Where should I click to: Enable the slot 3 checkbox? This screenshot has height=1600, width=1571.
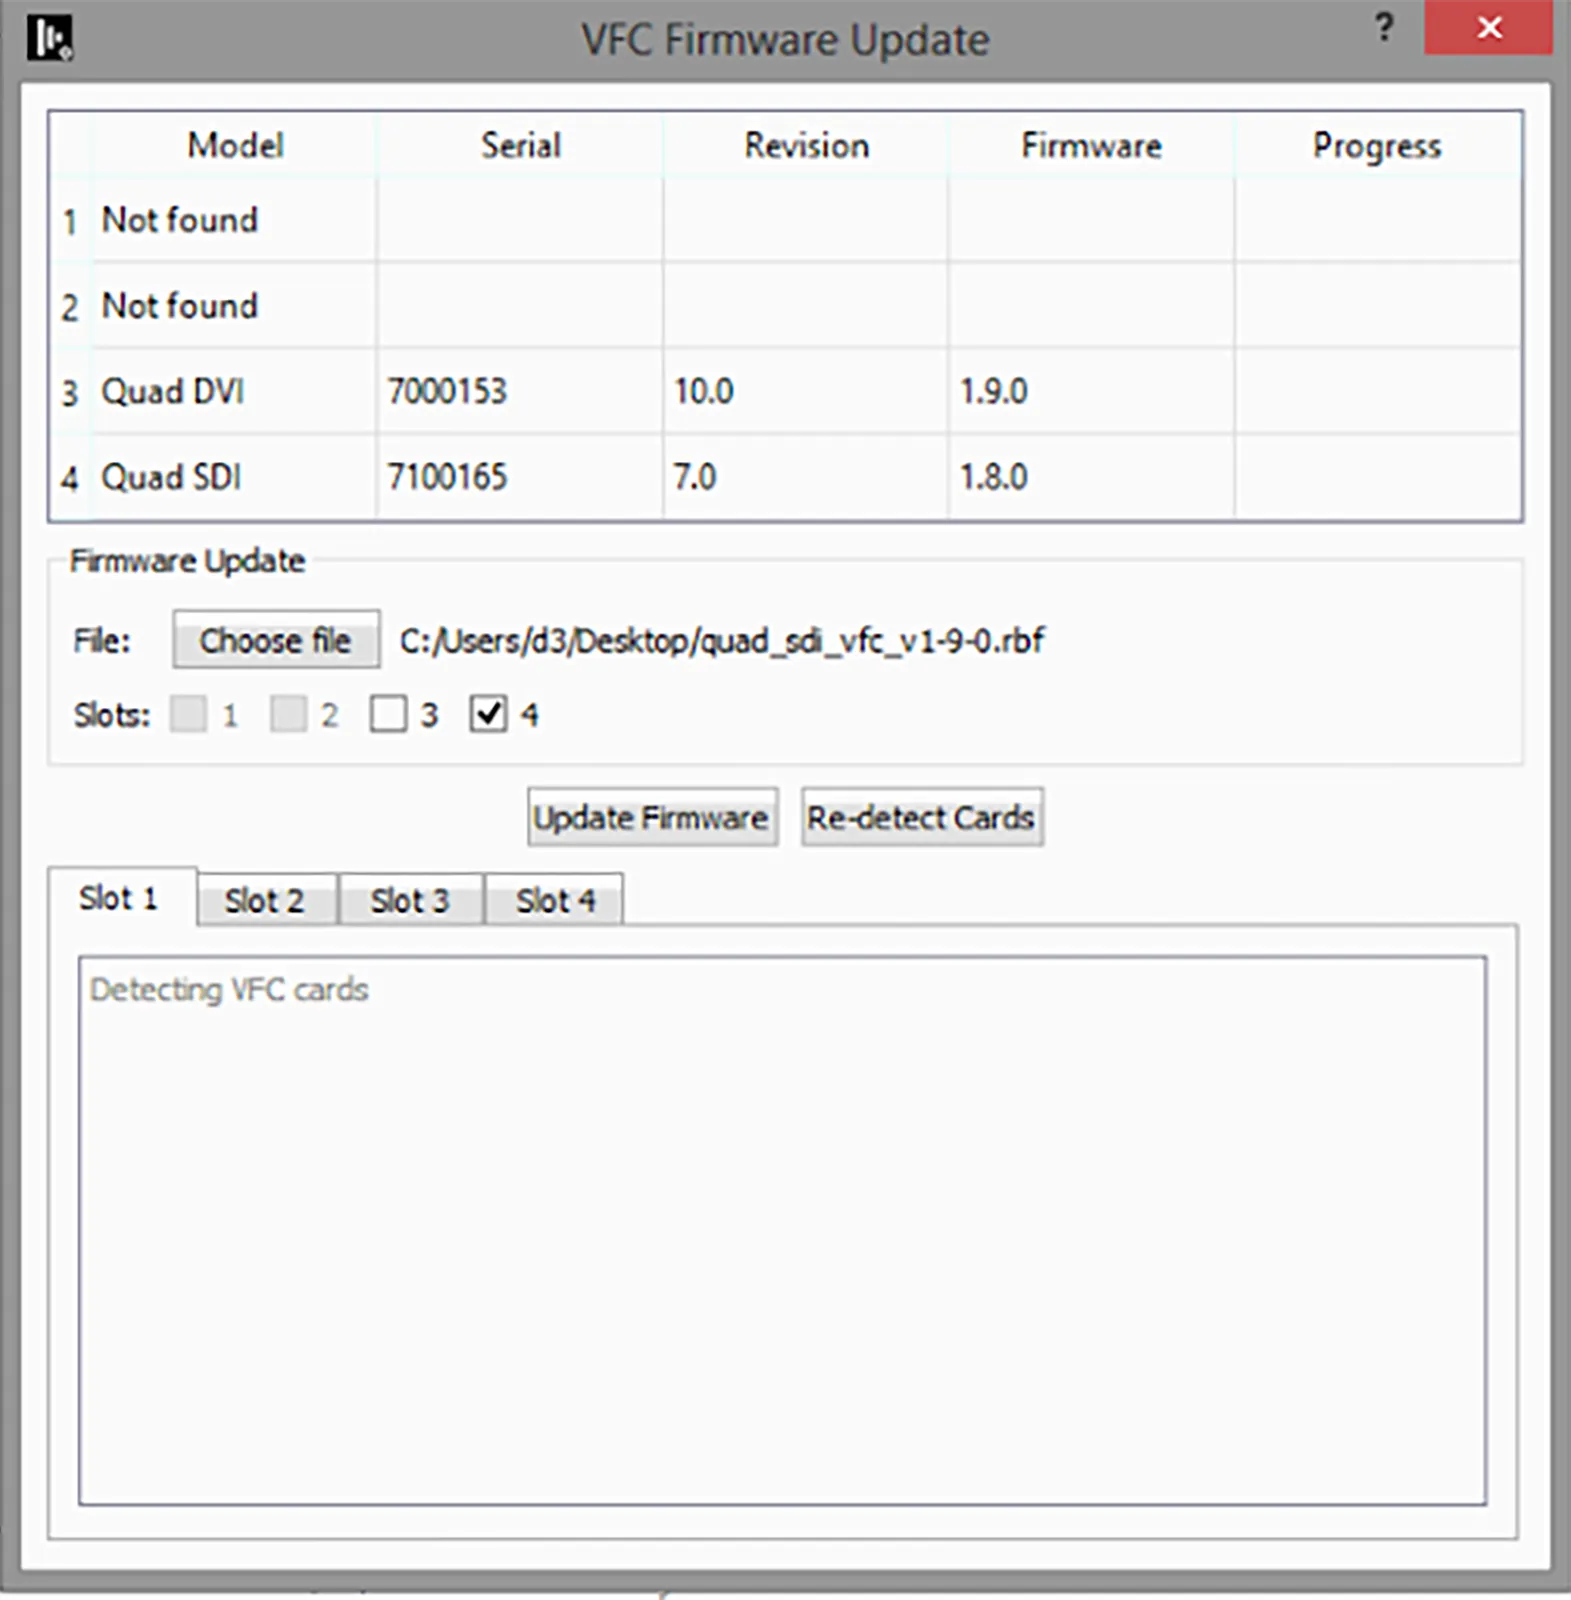[388, 715]
